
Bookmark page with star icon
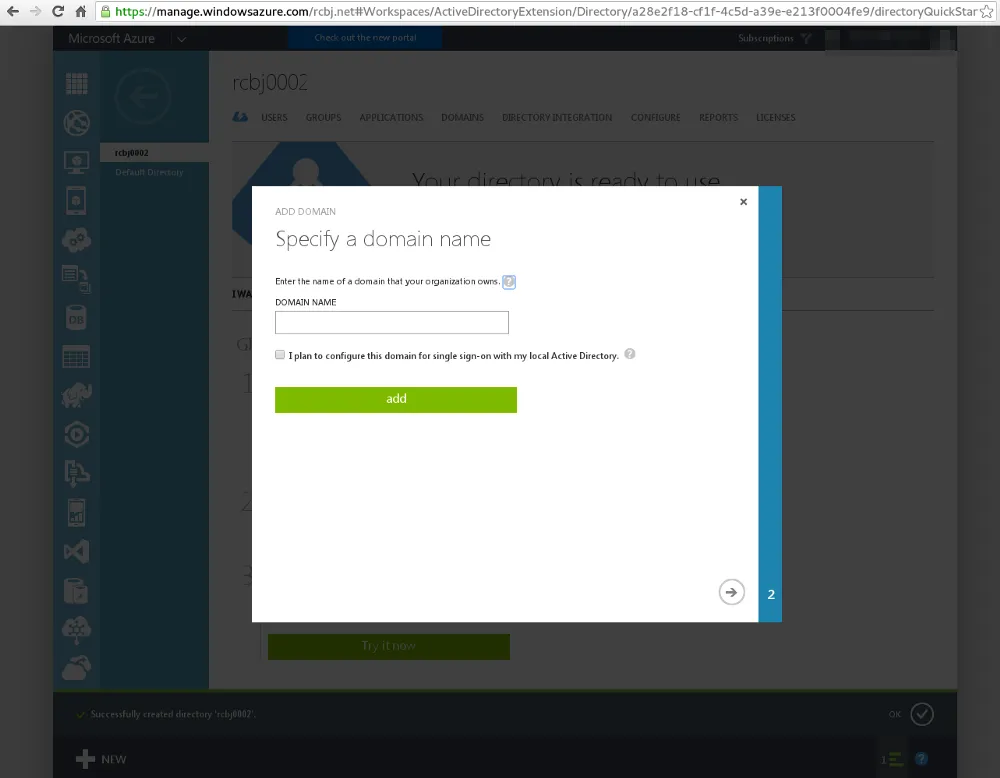pyautogui.click(x=987, y=11)
